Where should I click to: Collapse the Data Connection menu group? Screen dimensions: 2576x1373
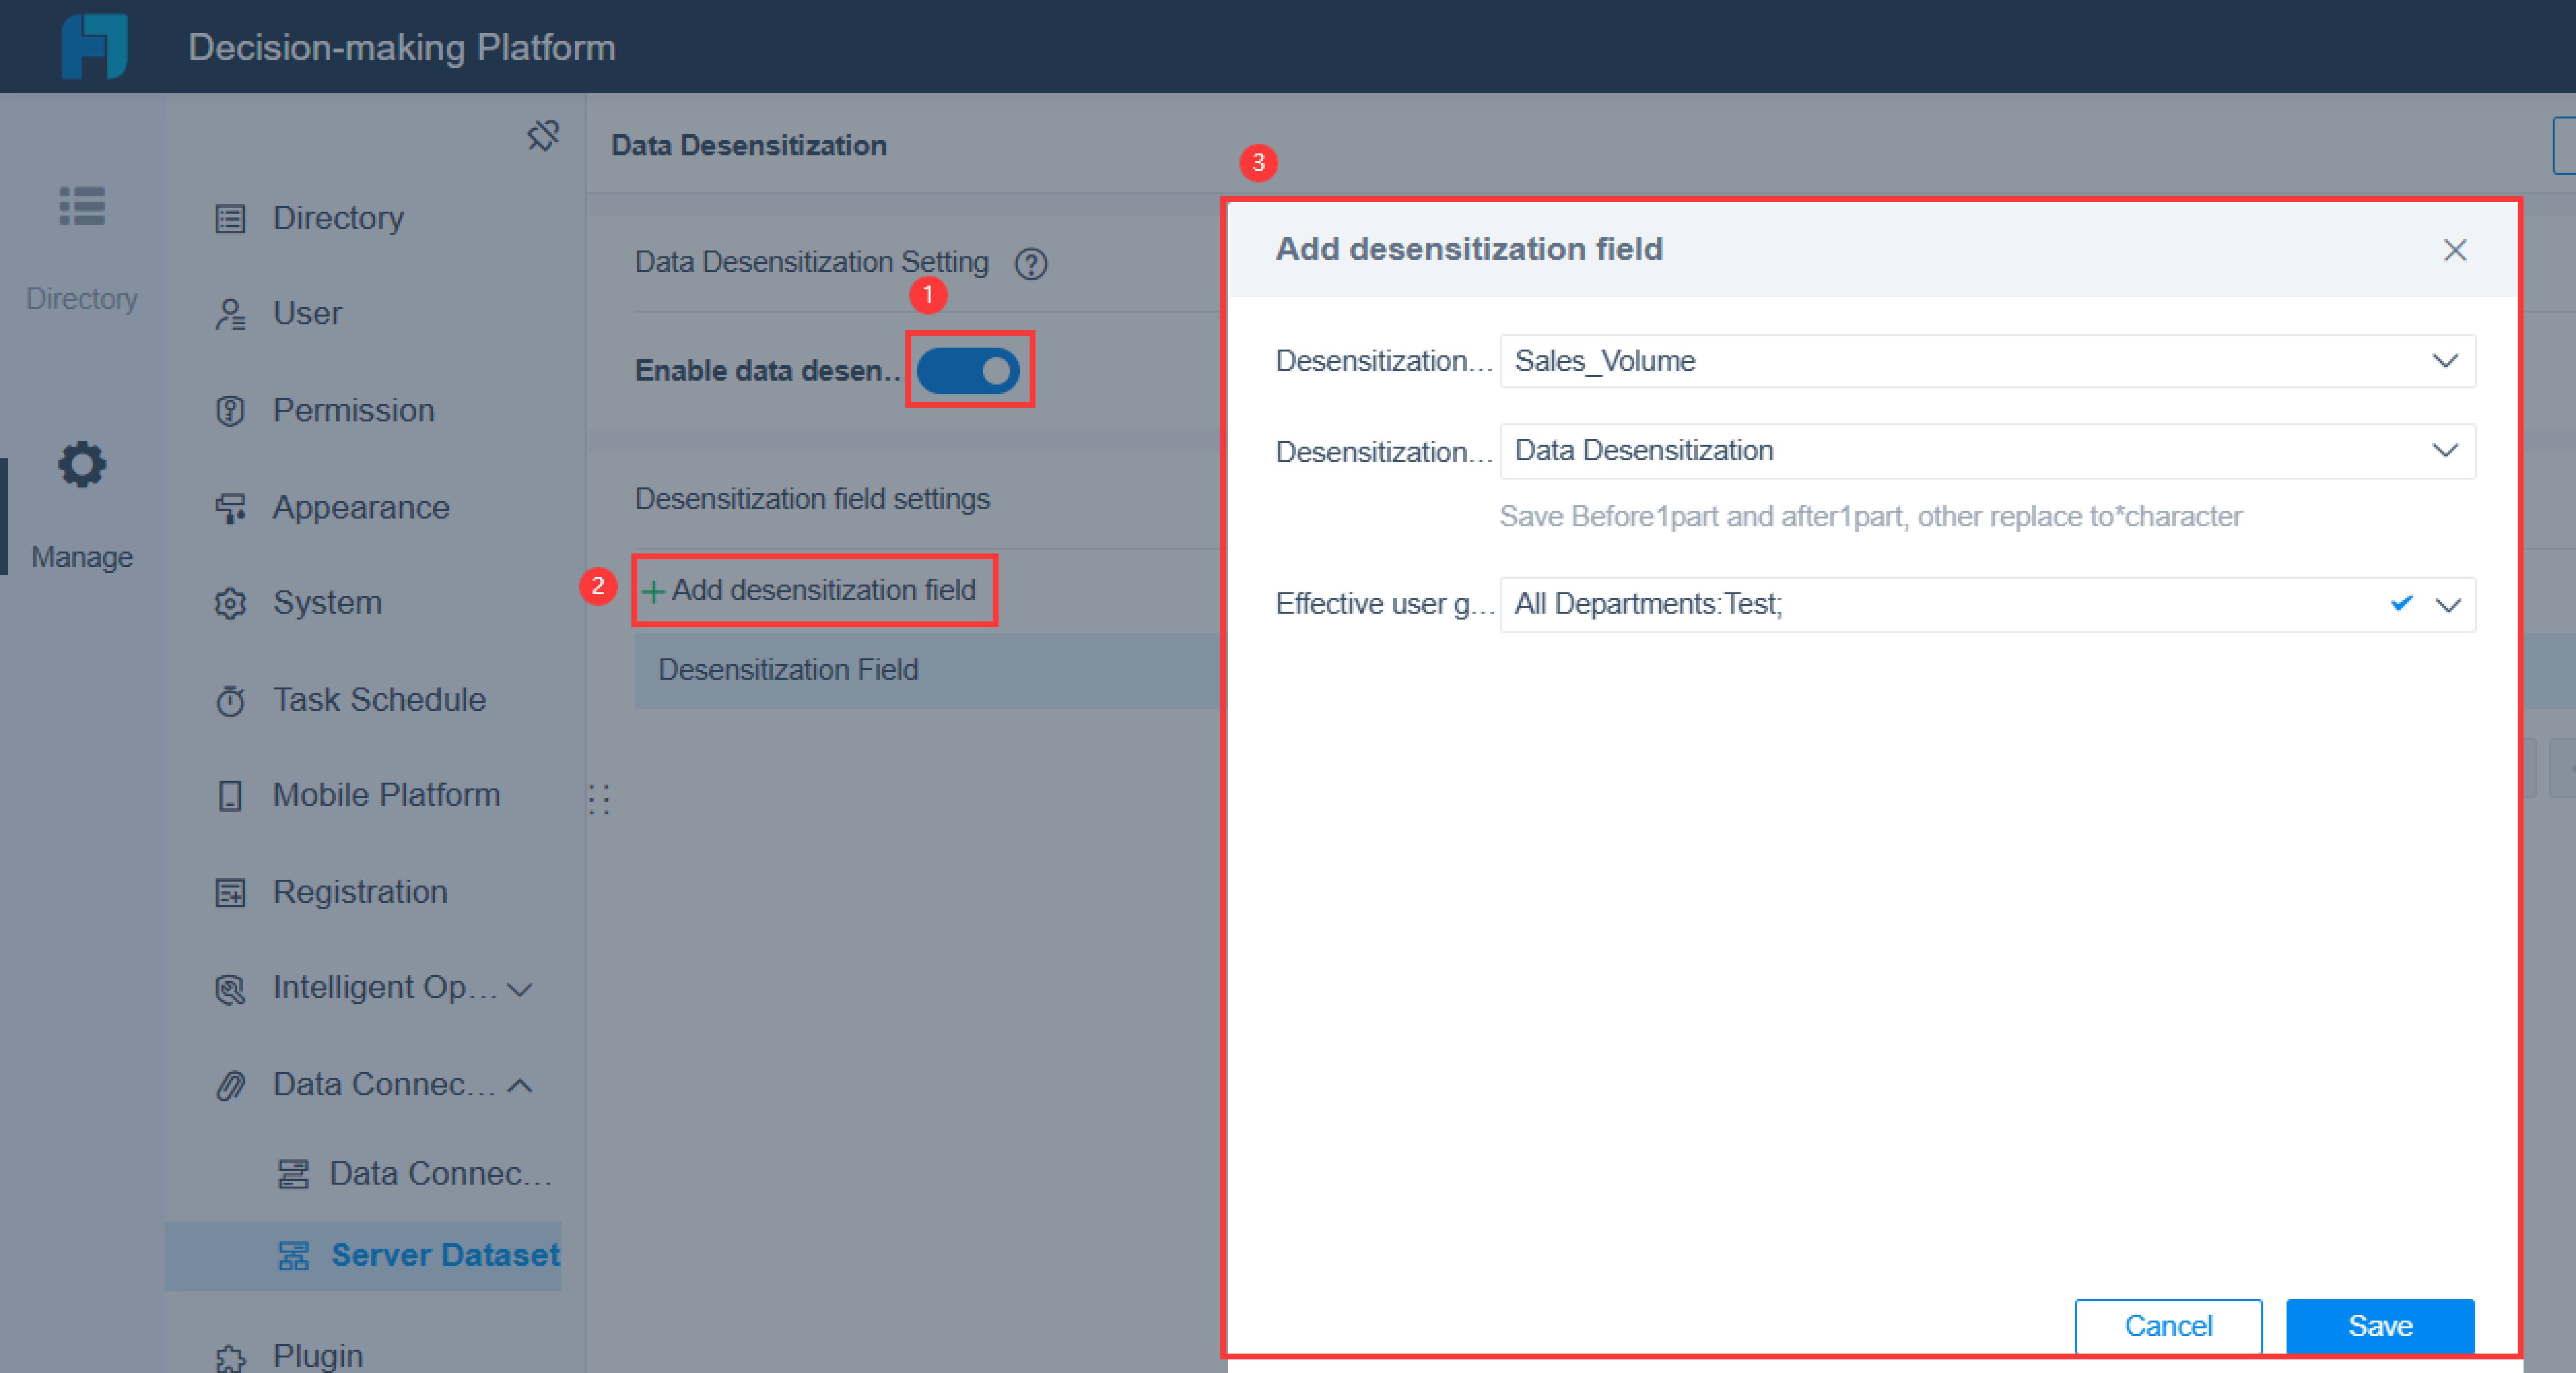[520, 1085]
